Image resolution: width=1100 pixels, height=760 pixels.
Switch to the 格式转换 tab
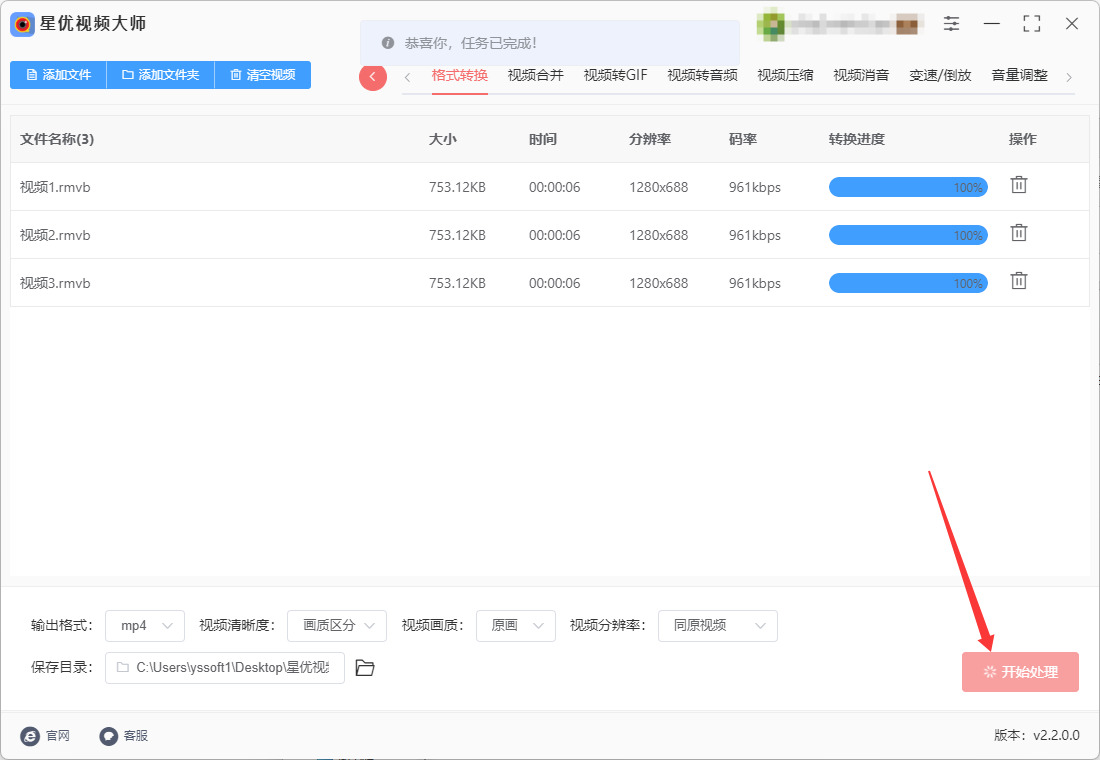point(460,76)
